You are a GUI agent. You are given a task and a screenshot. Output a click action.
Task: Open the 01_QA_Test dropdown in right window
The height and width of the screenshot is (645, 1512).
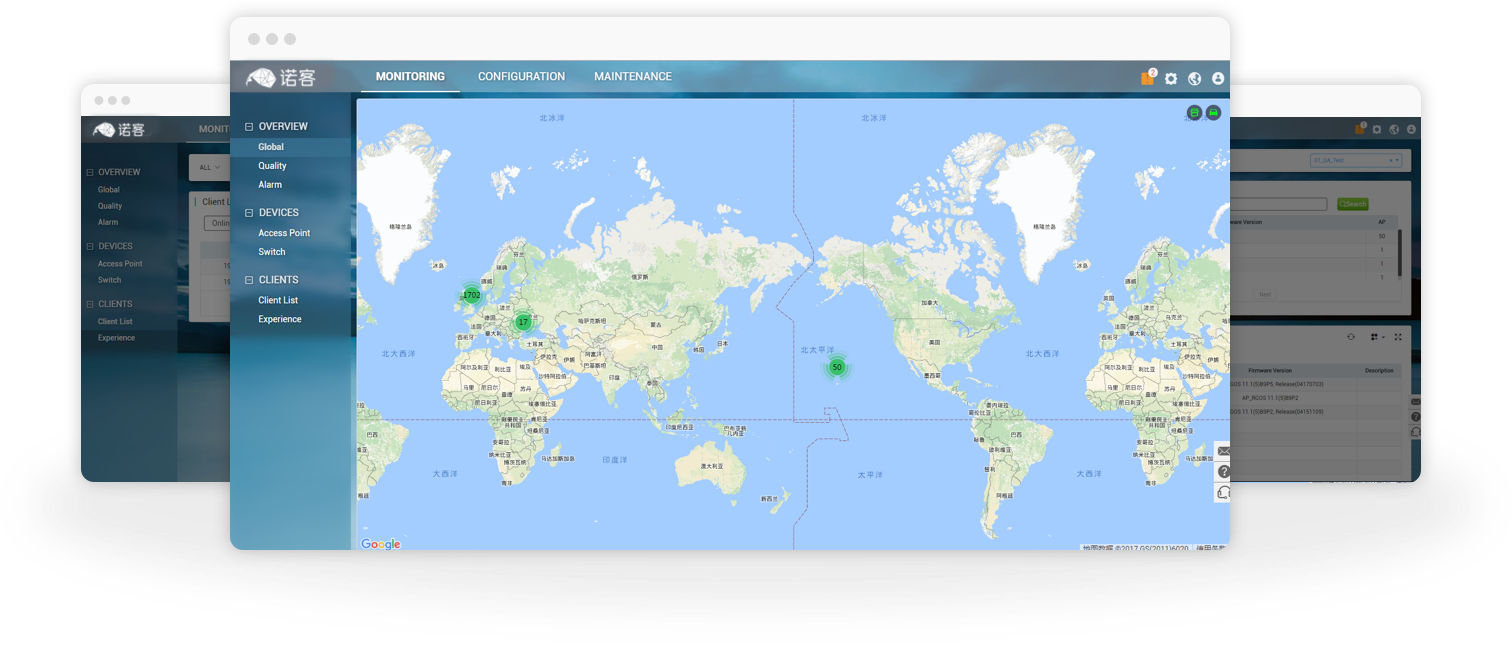tap(1355, 160)
